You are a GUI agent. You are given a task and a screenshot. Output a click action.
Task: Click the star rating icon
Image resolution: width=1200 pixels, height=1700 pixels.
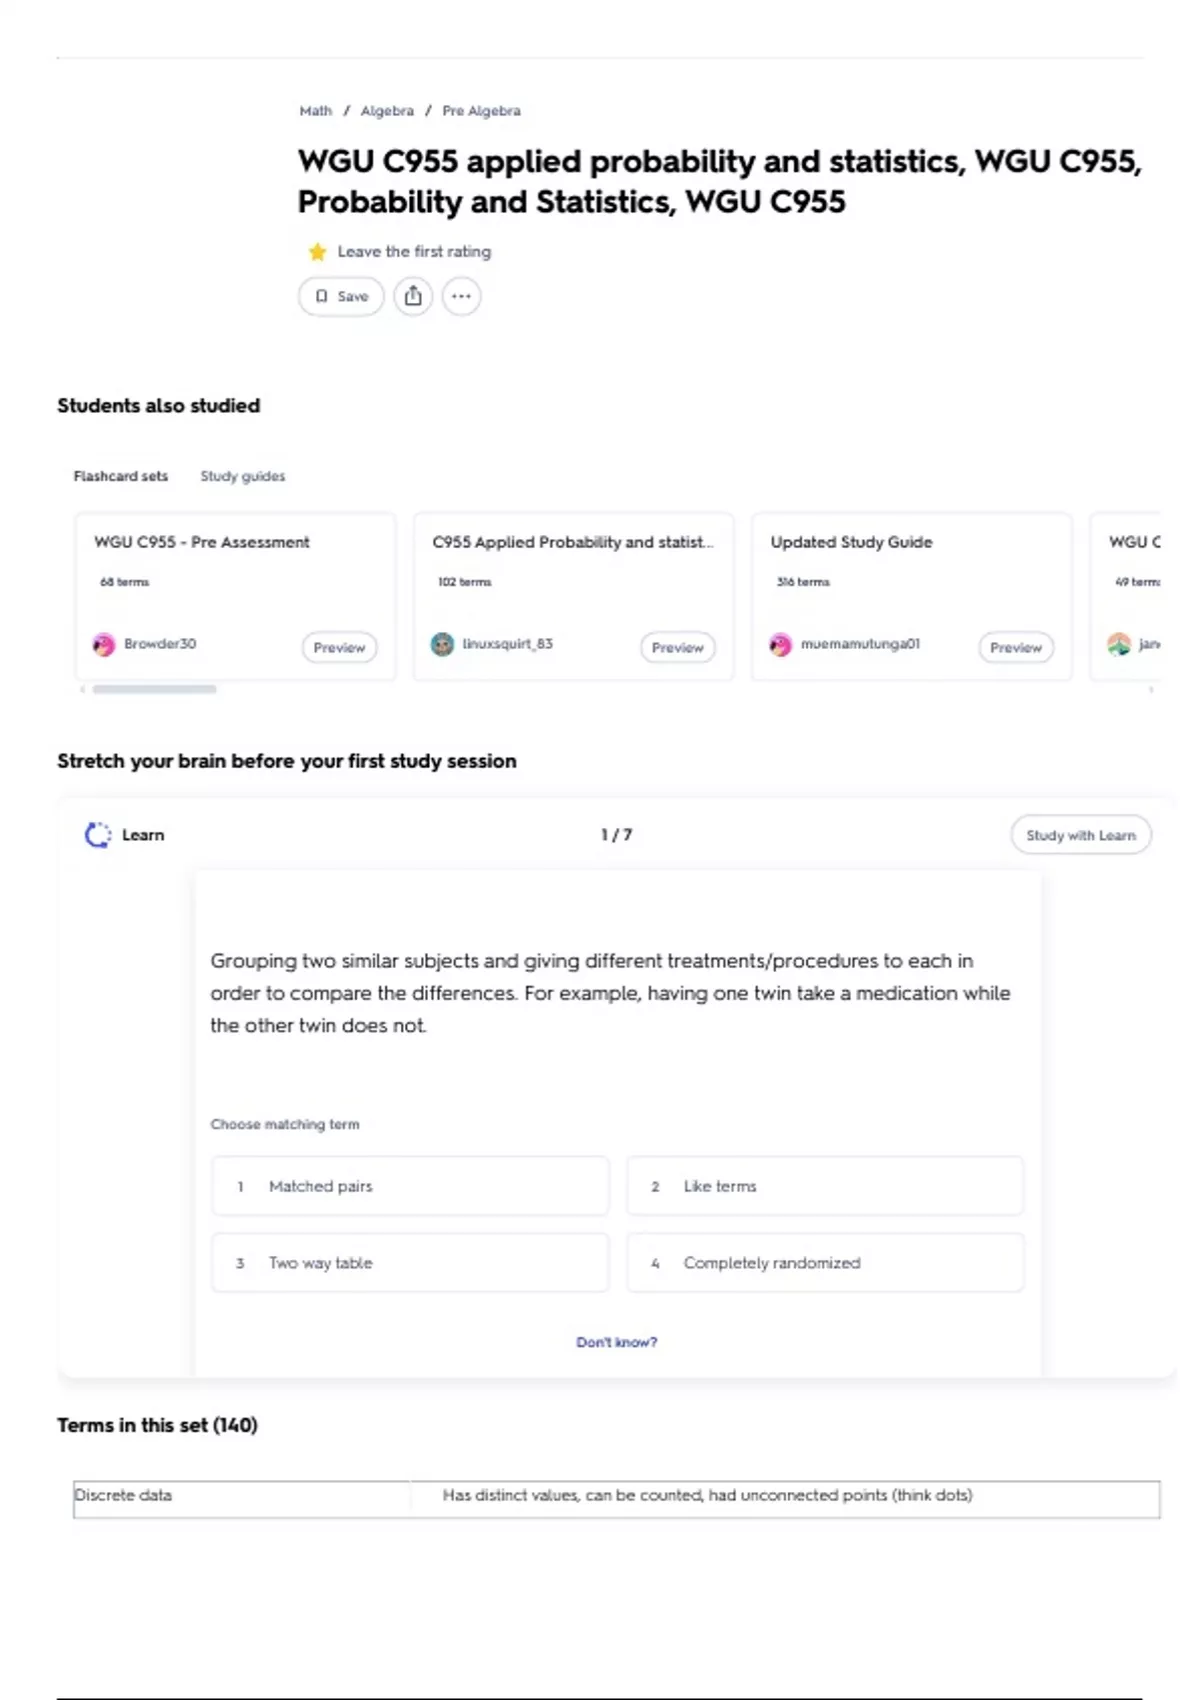click(x=317, y=252)
